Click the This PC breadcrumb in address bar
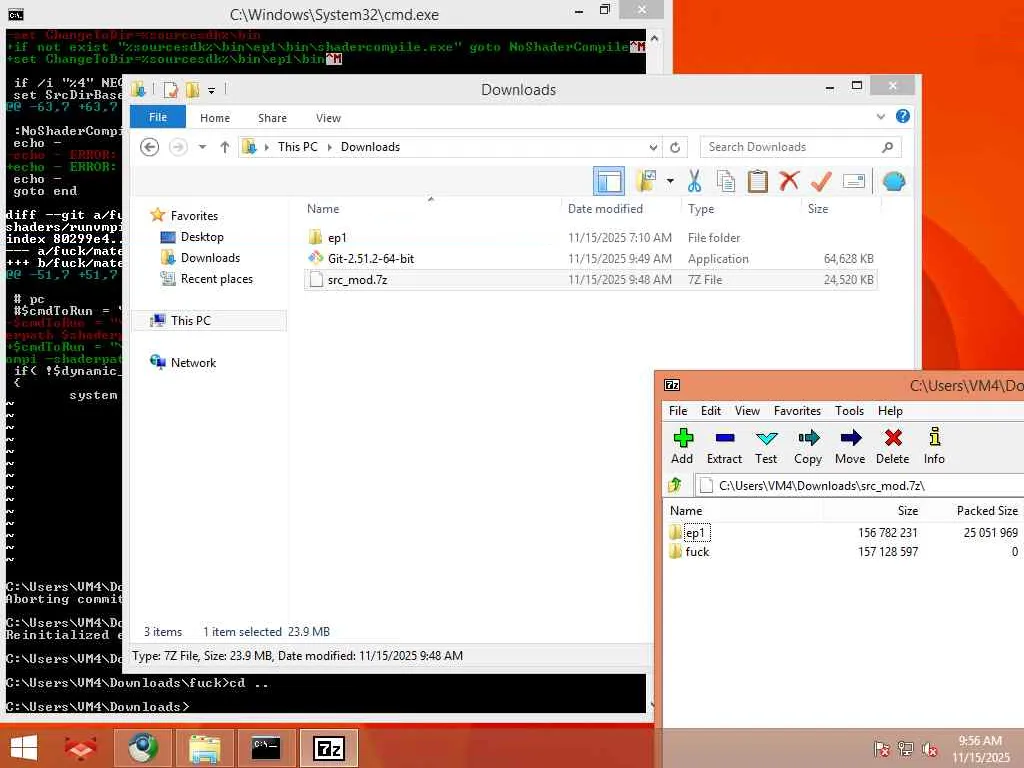The width and height of the screenshot is (1024, 768). pos(297,147)
